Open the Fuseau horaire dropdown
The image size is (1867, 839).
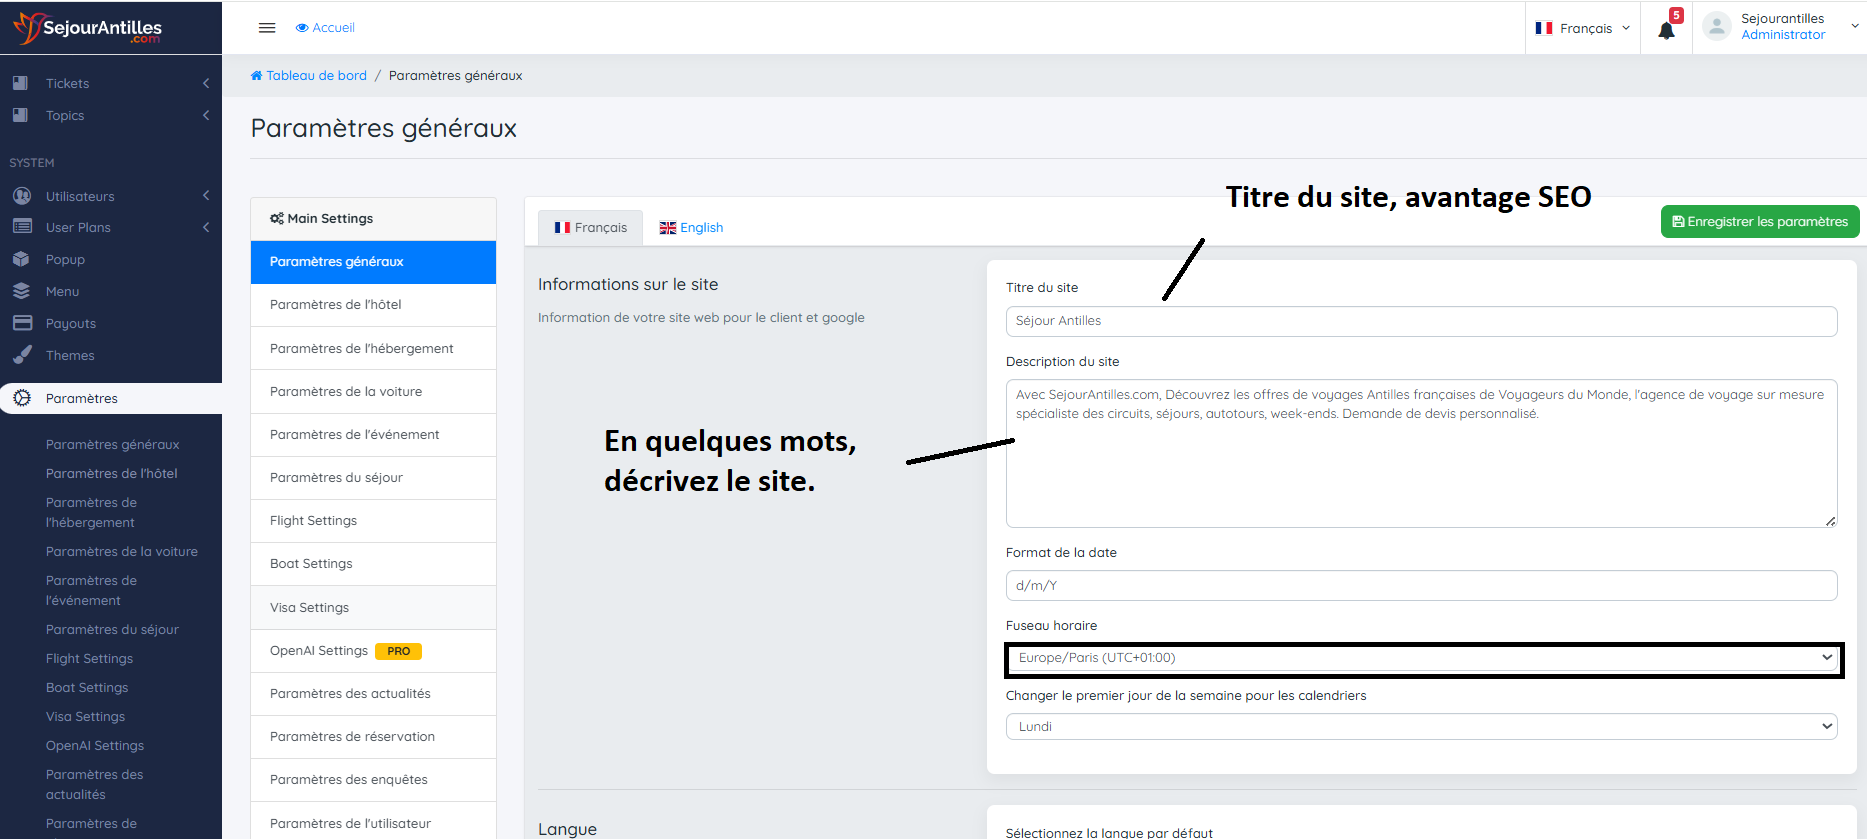(1423, 658)
